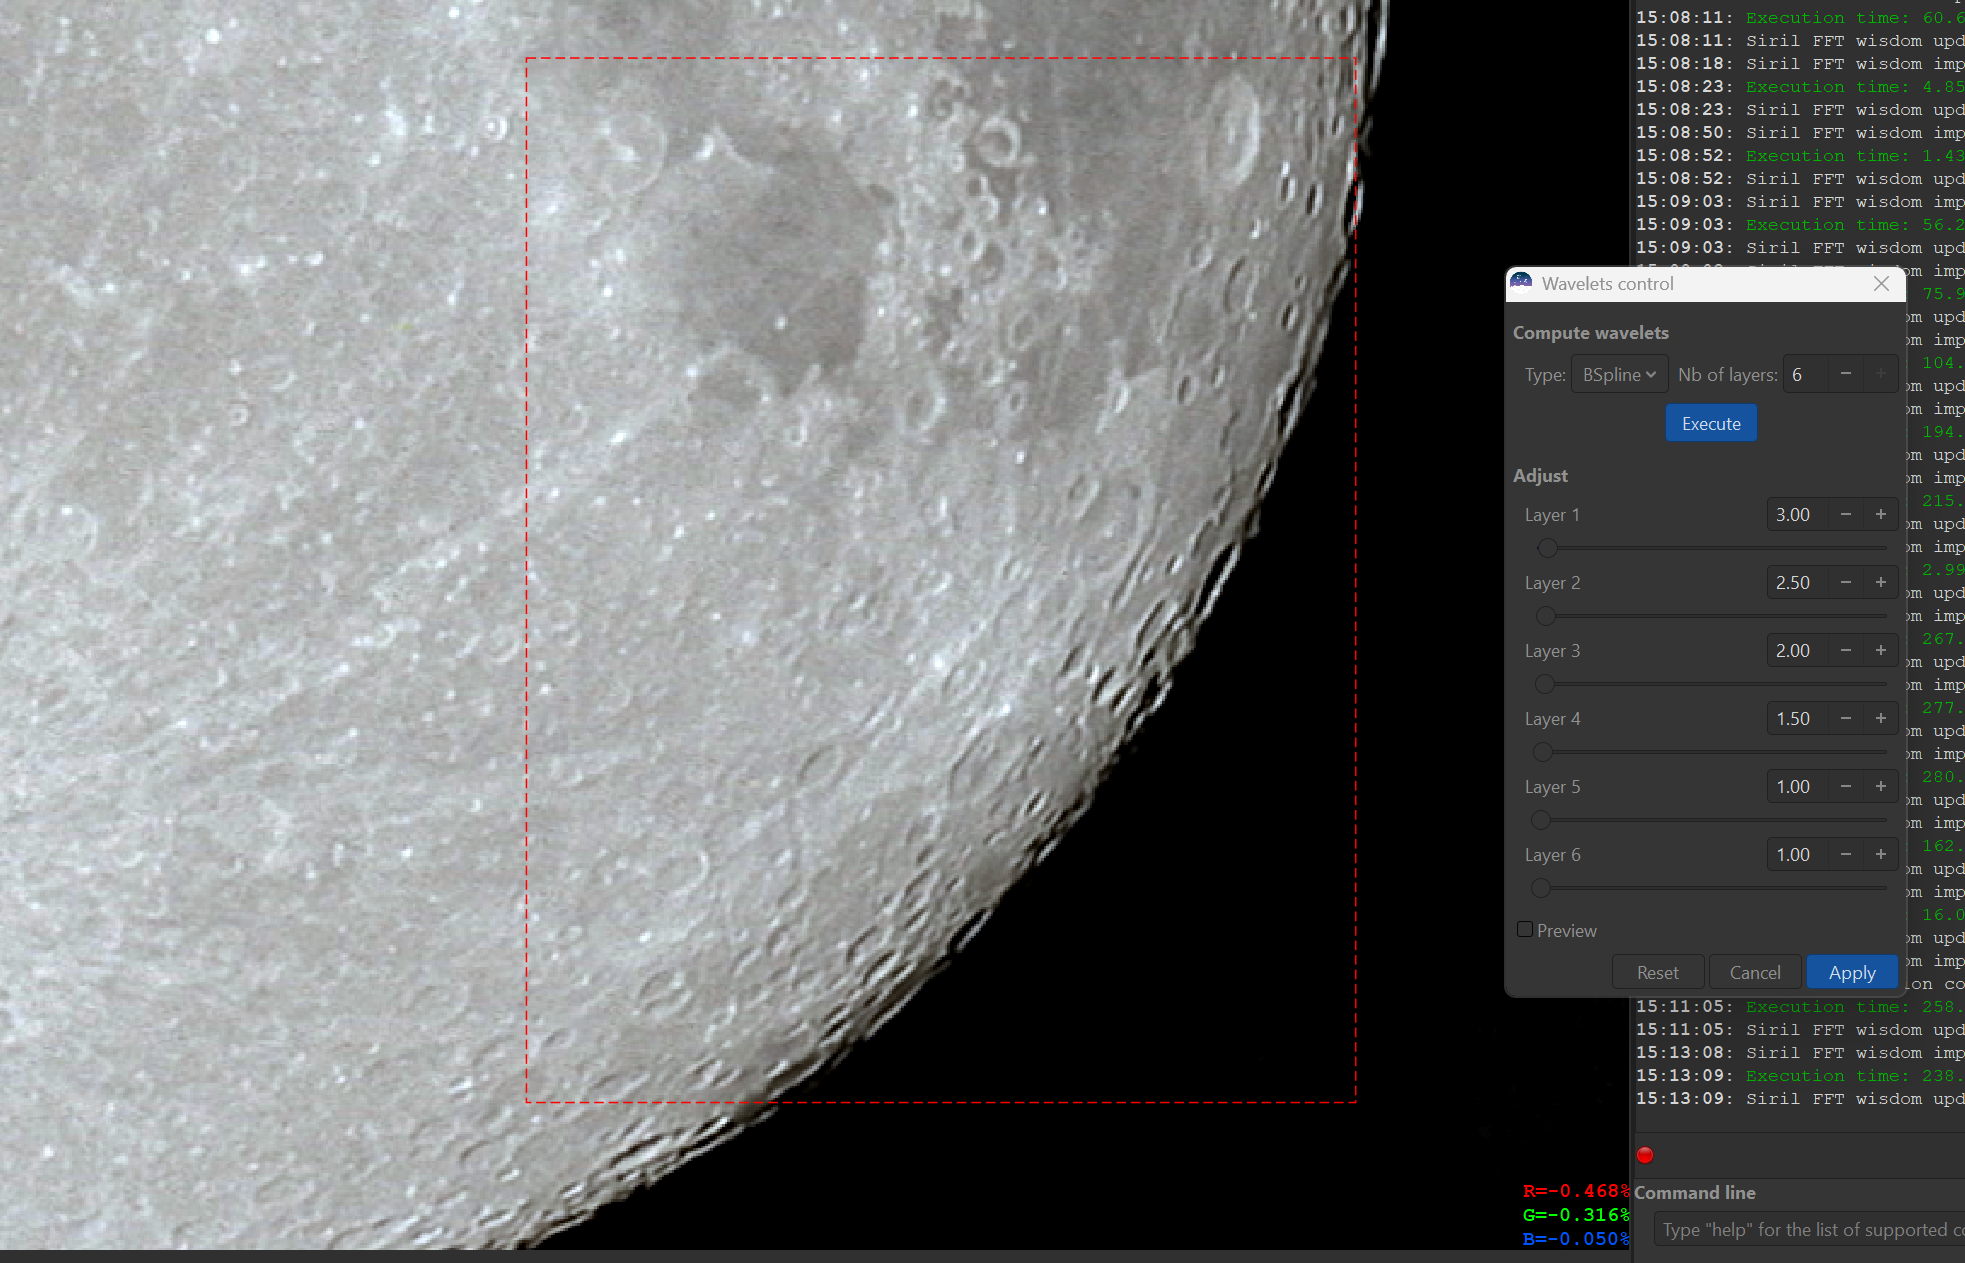Apply the wavelet adjustments

(x=1852, y=973)
